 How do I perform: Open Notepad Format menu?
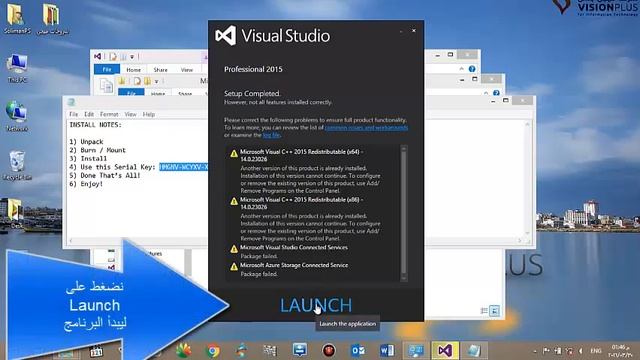(109, 114)
